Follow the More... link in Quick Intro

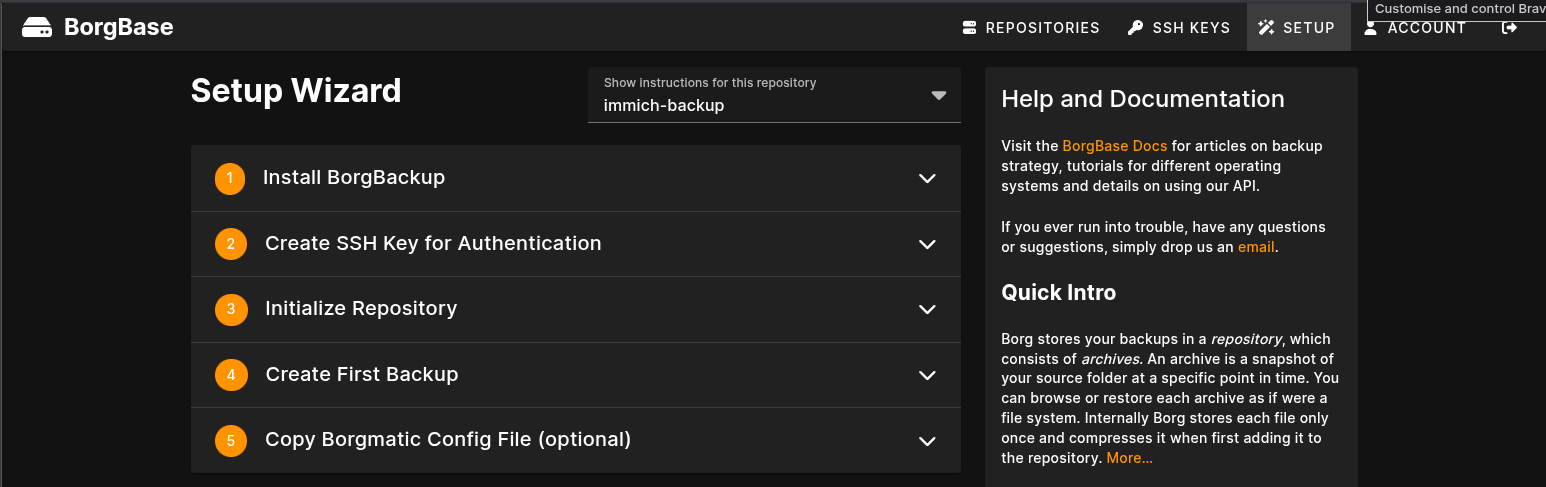[x=1129, y=458]
